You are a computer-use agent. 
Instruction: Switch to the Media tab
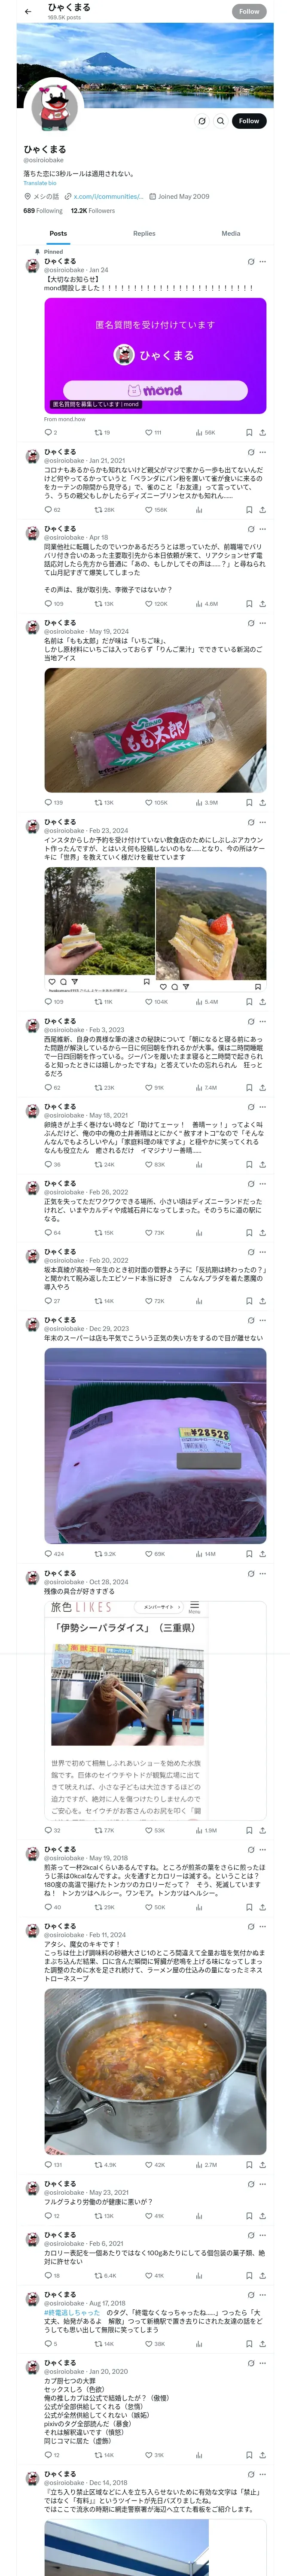pos(231,233)
